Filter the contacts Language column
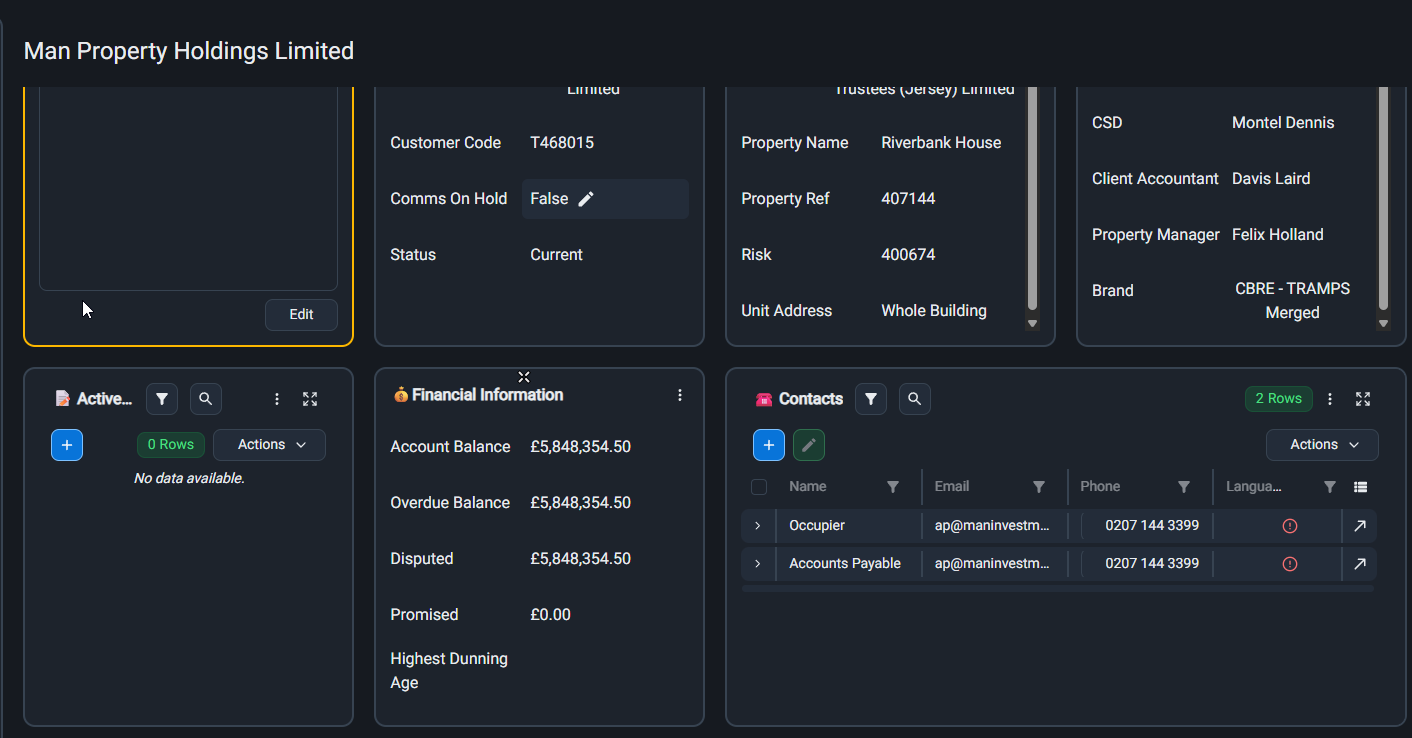Viewport: 1412px width, 738px height. [x=1330, y=487]
